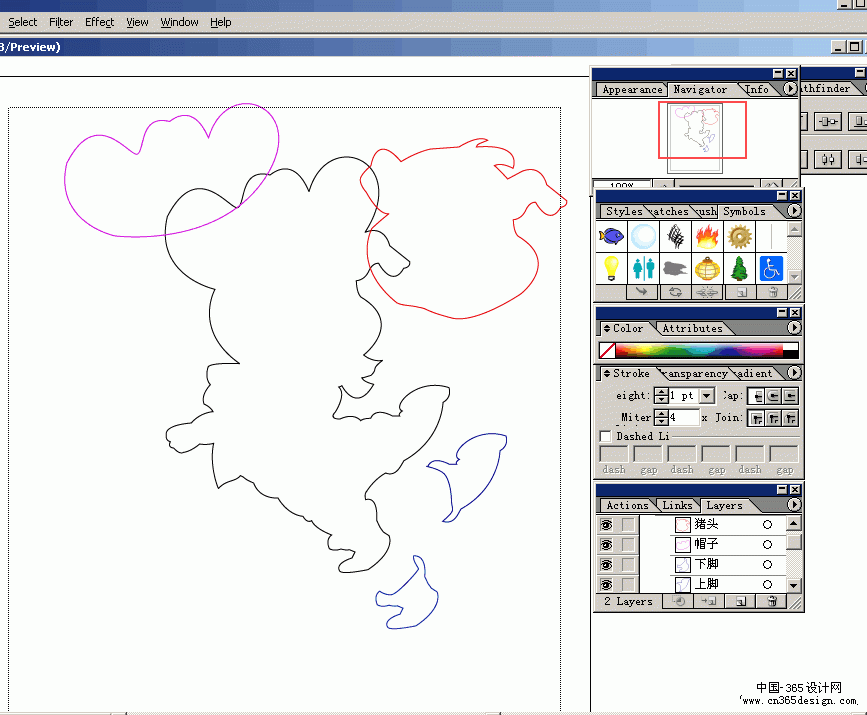Select the fire flame symbol
This screenshot has height=715, width=867.
coord(707,237)
